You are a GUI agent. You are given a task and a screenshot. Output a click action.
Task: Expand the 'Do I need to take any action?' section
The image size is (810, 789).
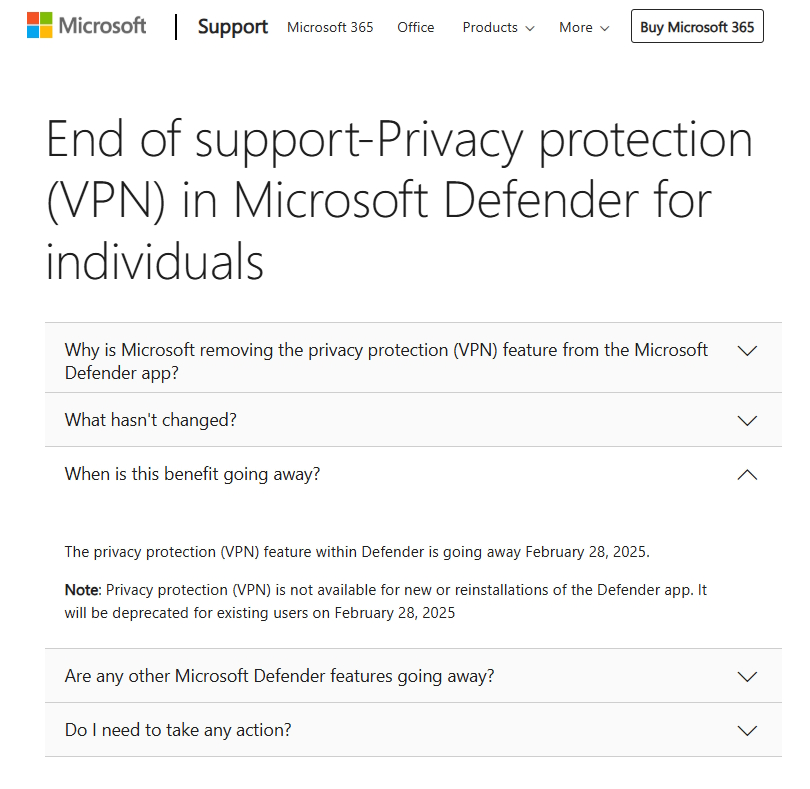coord(400,730)
